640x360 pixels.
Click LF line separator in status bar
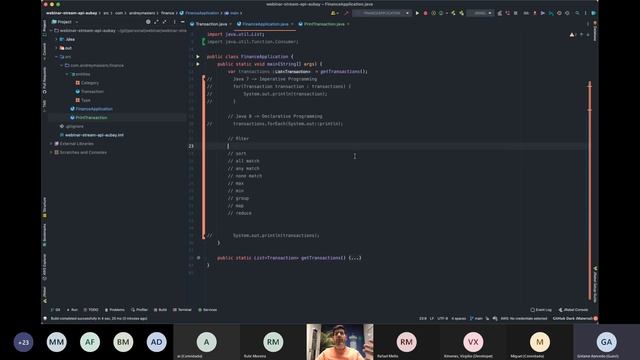432,318
